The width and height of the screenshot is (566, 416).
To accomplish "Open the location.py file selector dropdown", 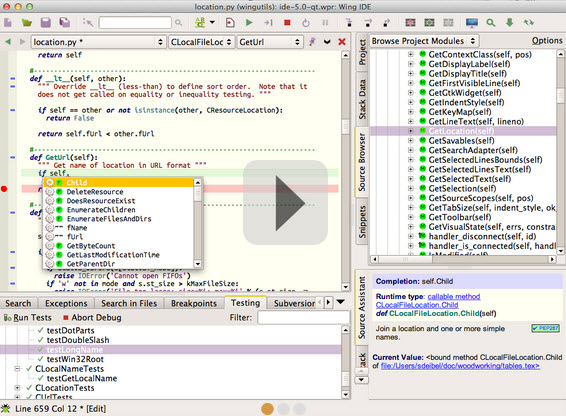I will pyautogui.click(x=99, y=42).
